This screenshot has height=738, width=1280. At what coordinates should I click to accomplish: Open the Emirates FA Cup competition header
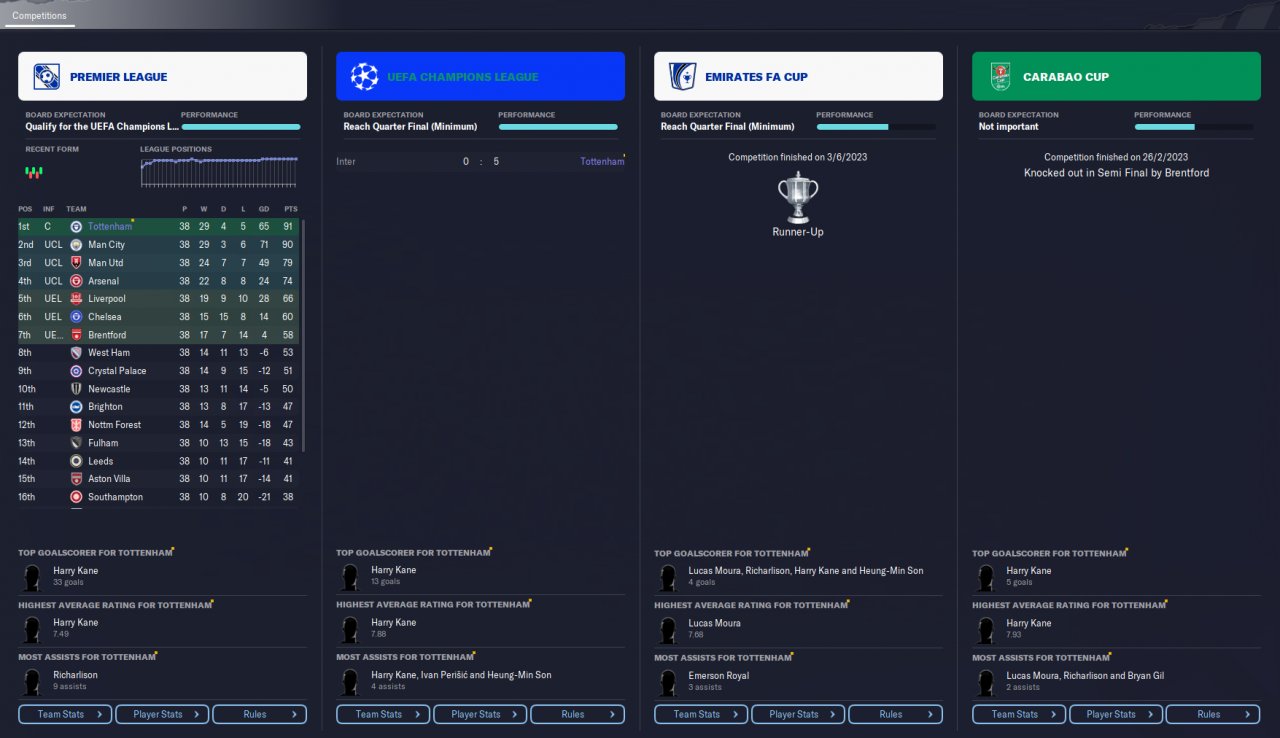tap(798, 76)
